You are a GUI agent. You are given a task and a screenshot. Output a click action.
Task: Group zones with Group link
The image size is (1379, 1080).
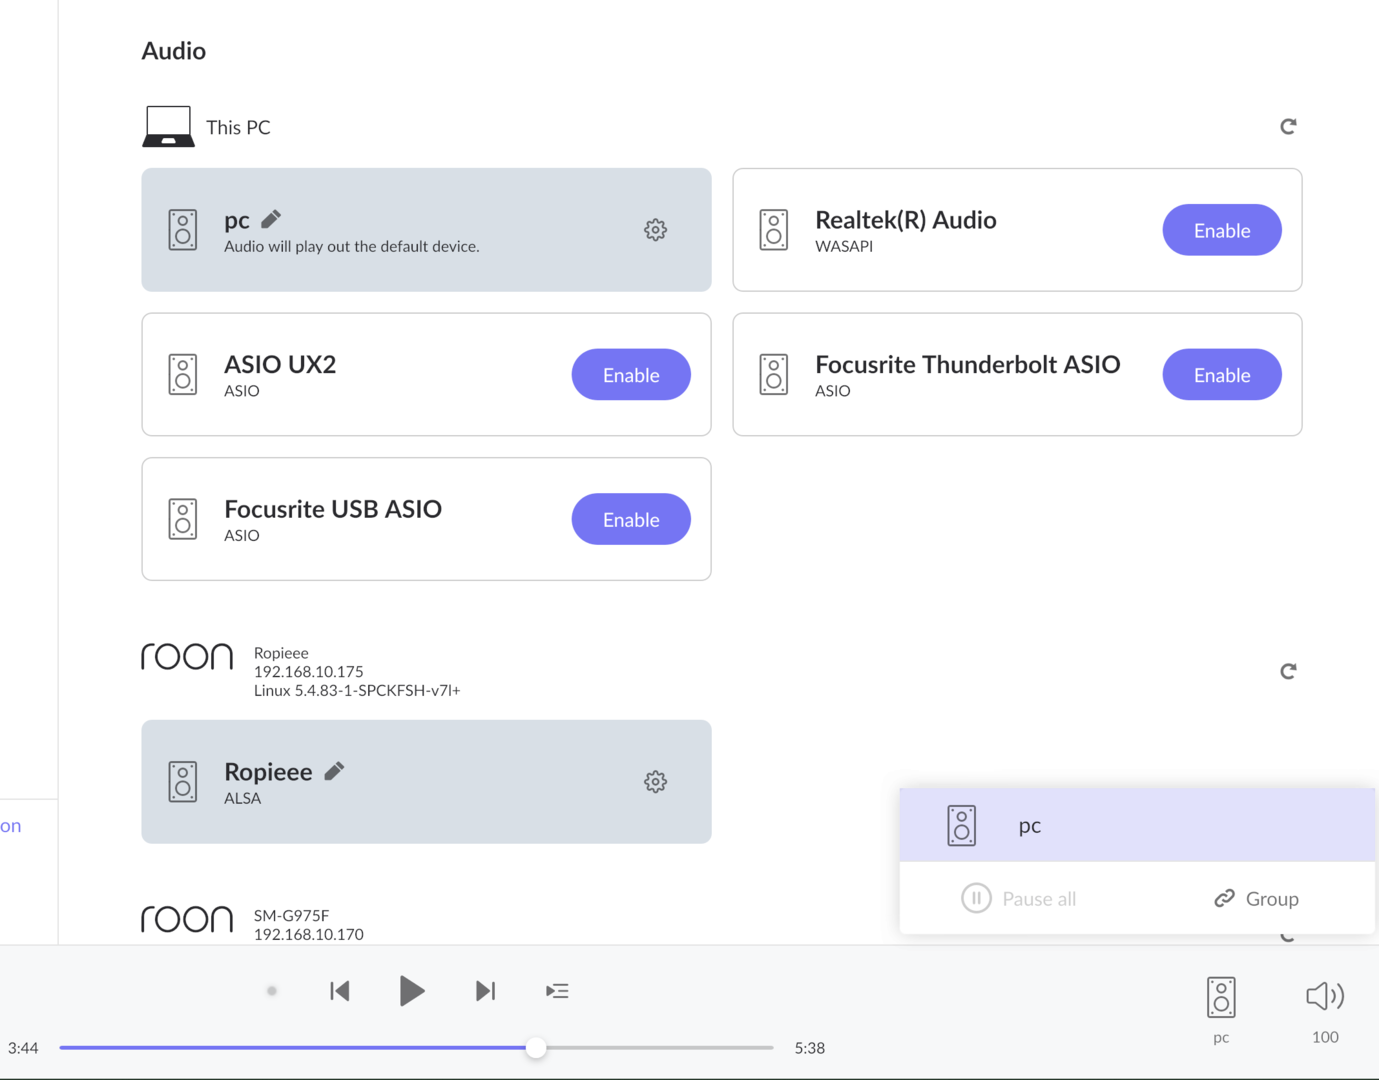[x=1257, y=898]
